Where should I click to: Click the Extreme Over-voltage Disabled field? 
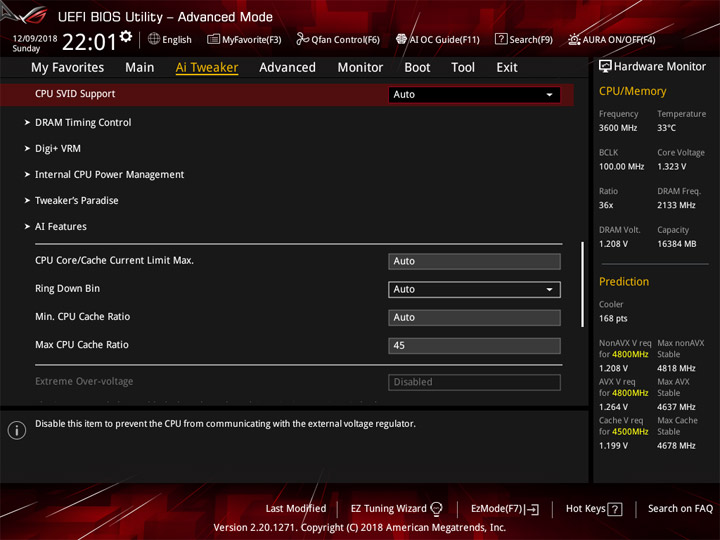[x=474, y=382]
